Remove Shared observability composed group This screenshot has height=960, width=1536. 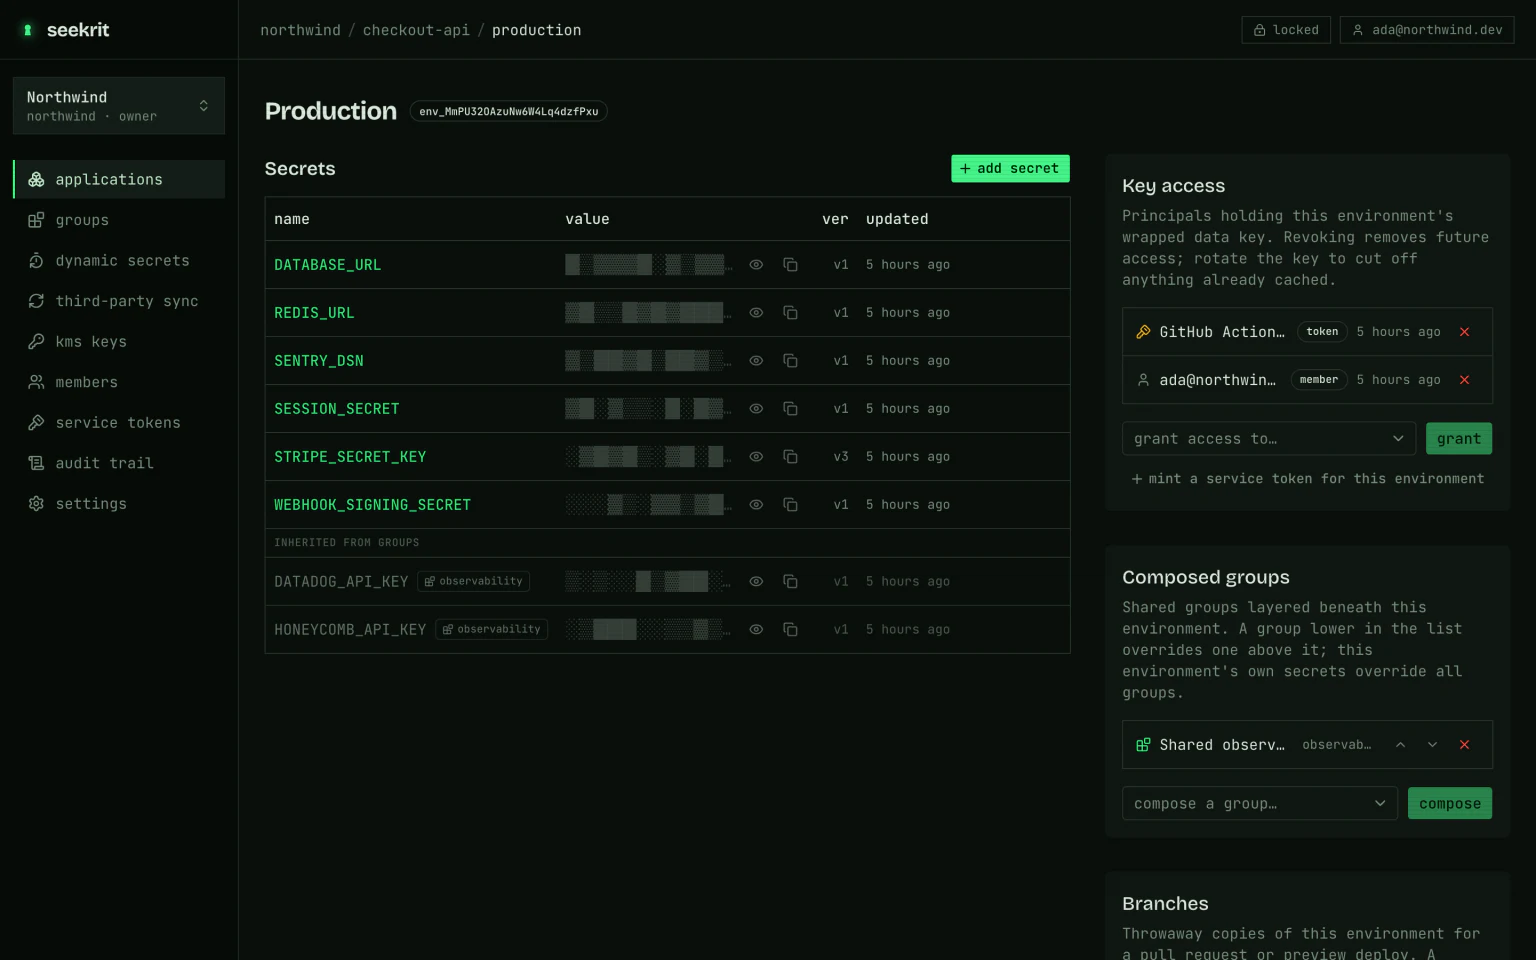click(1464, 745)
